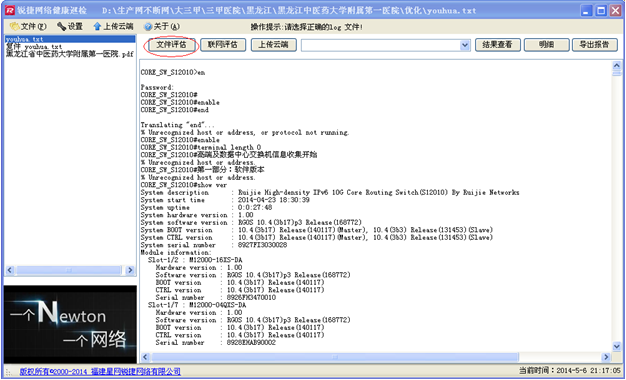
Task: Click the 文件评估 button
Action: click(172, 45)
